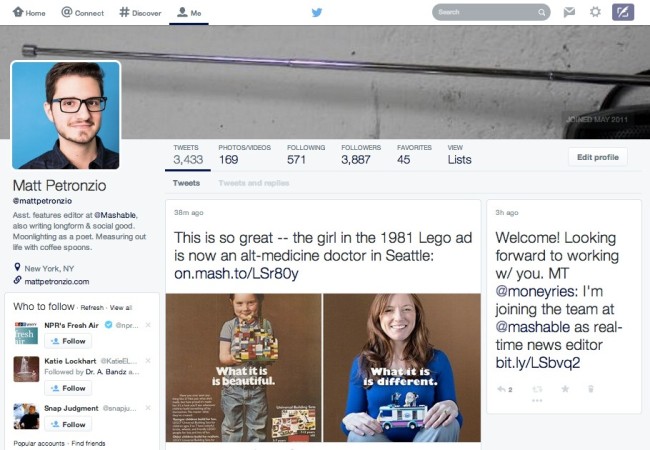Image resolution: width=650 pixels, height=450 pixels.
Task: Open the Discover tab
Action: point(141,13)
